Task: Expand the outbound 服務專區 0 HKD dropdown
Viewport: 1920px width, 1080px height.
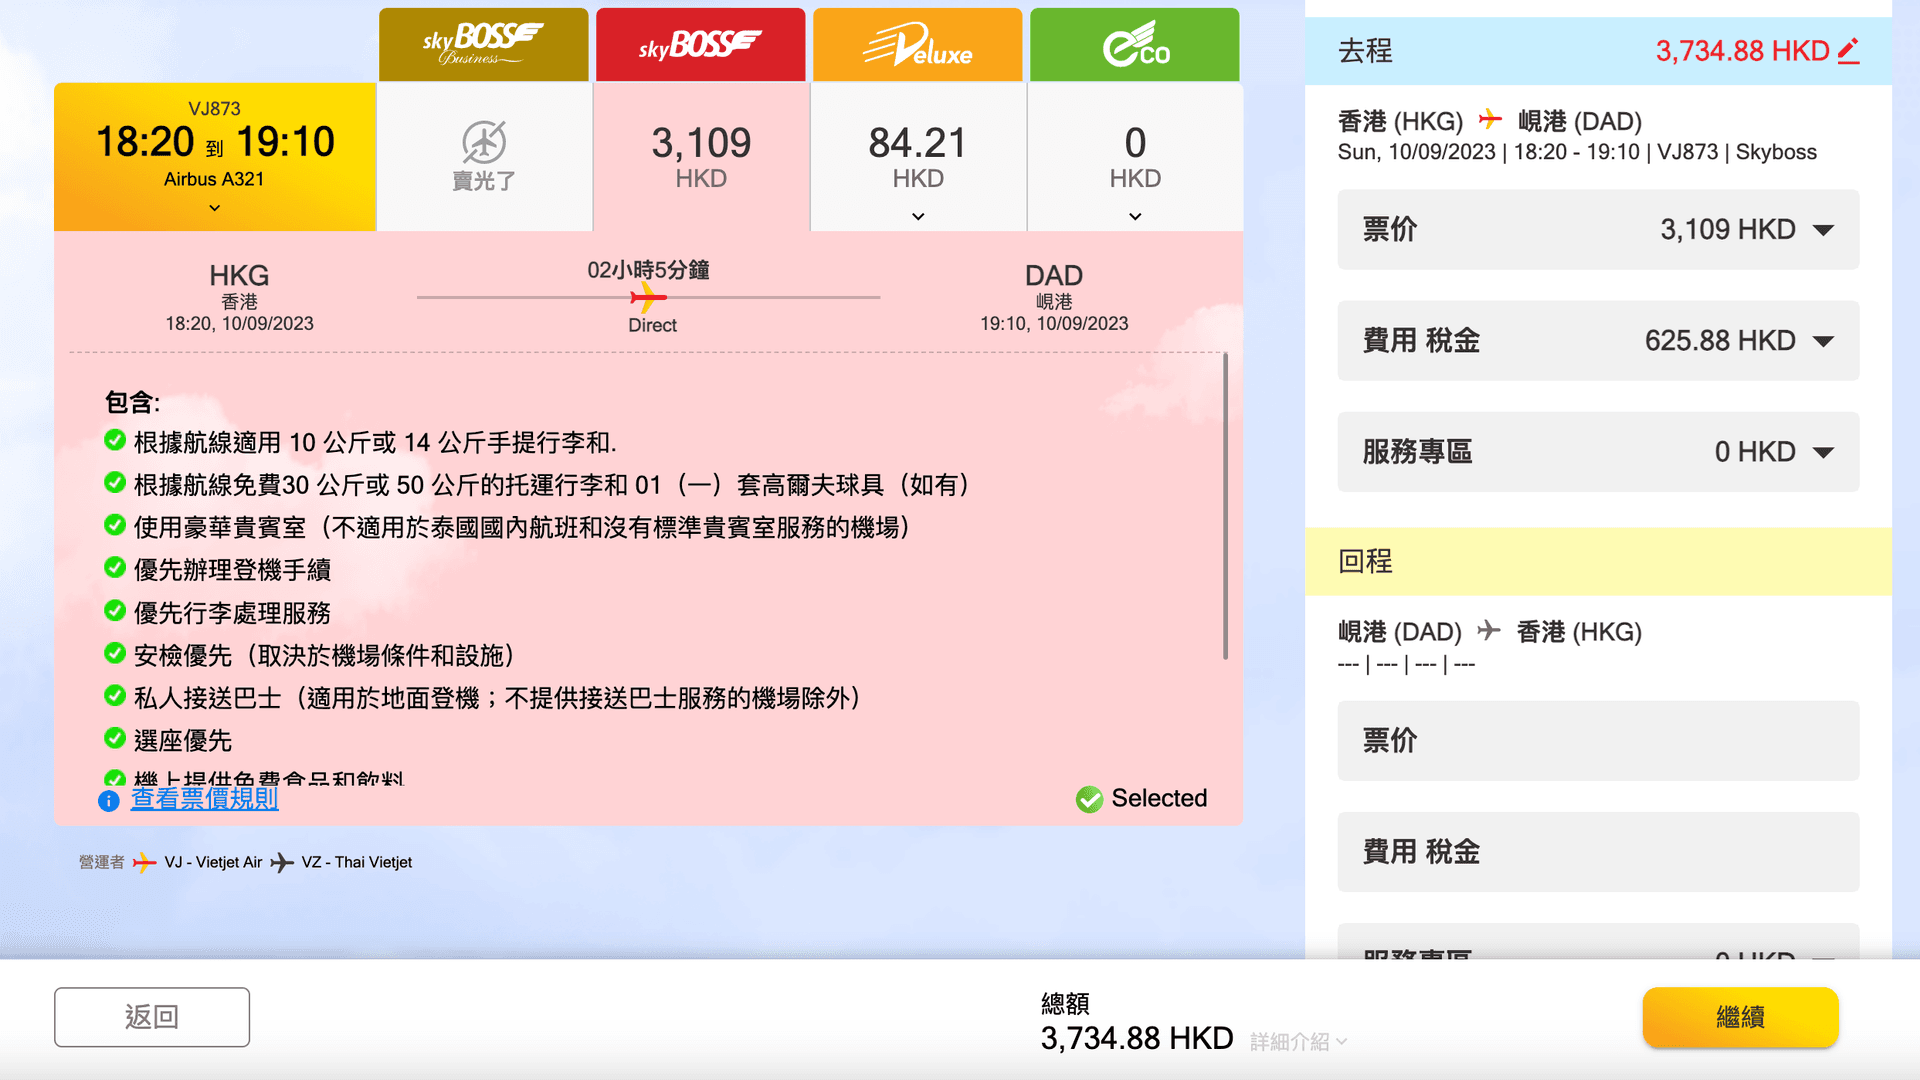Action: coord(1598,451)
